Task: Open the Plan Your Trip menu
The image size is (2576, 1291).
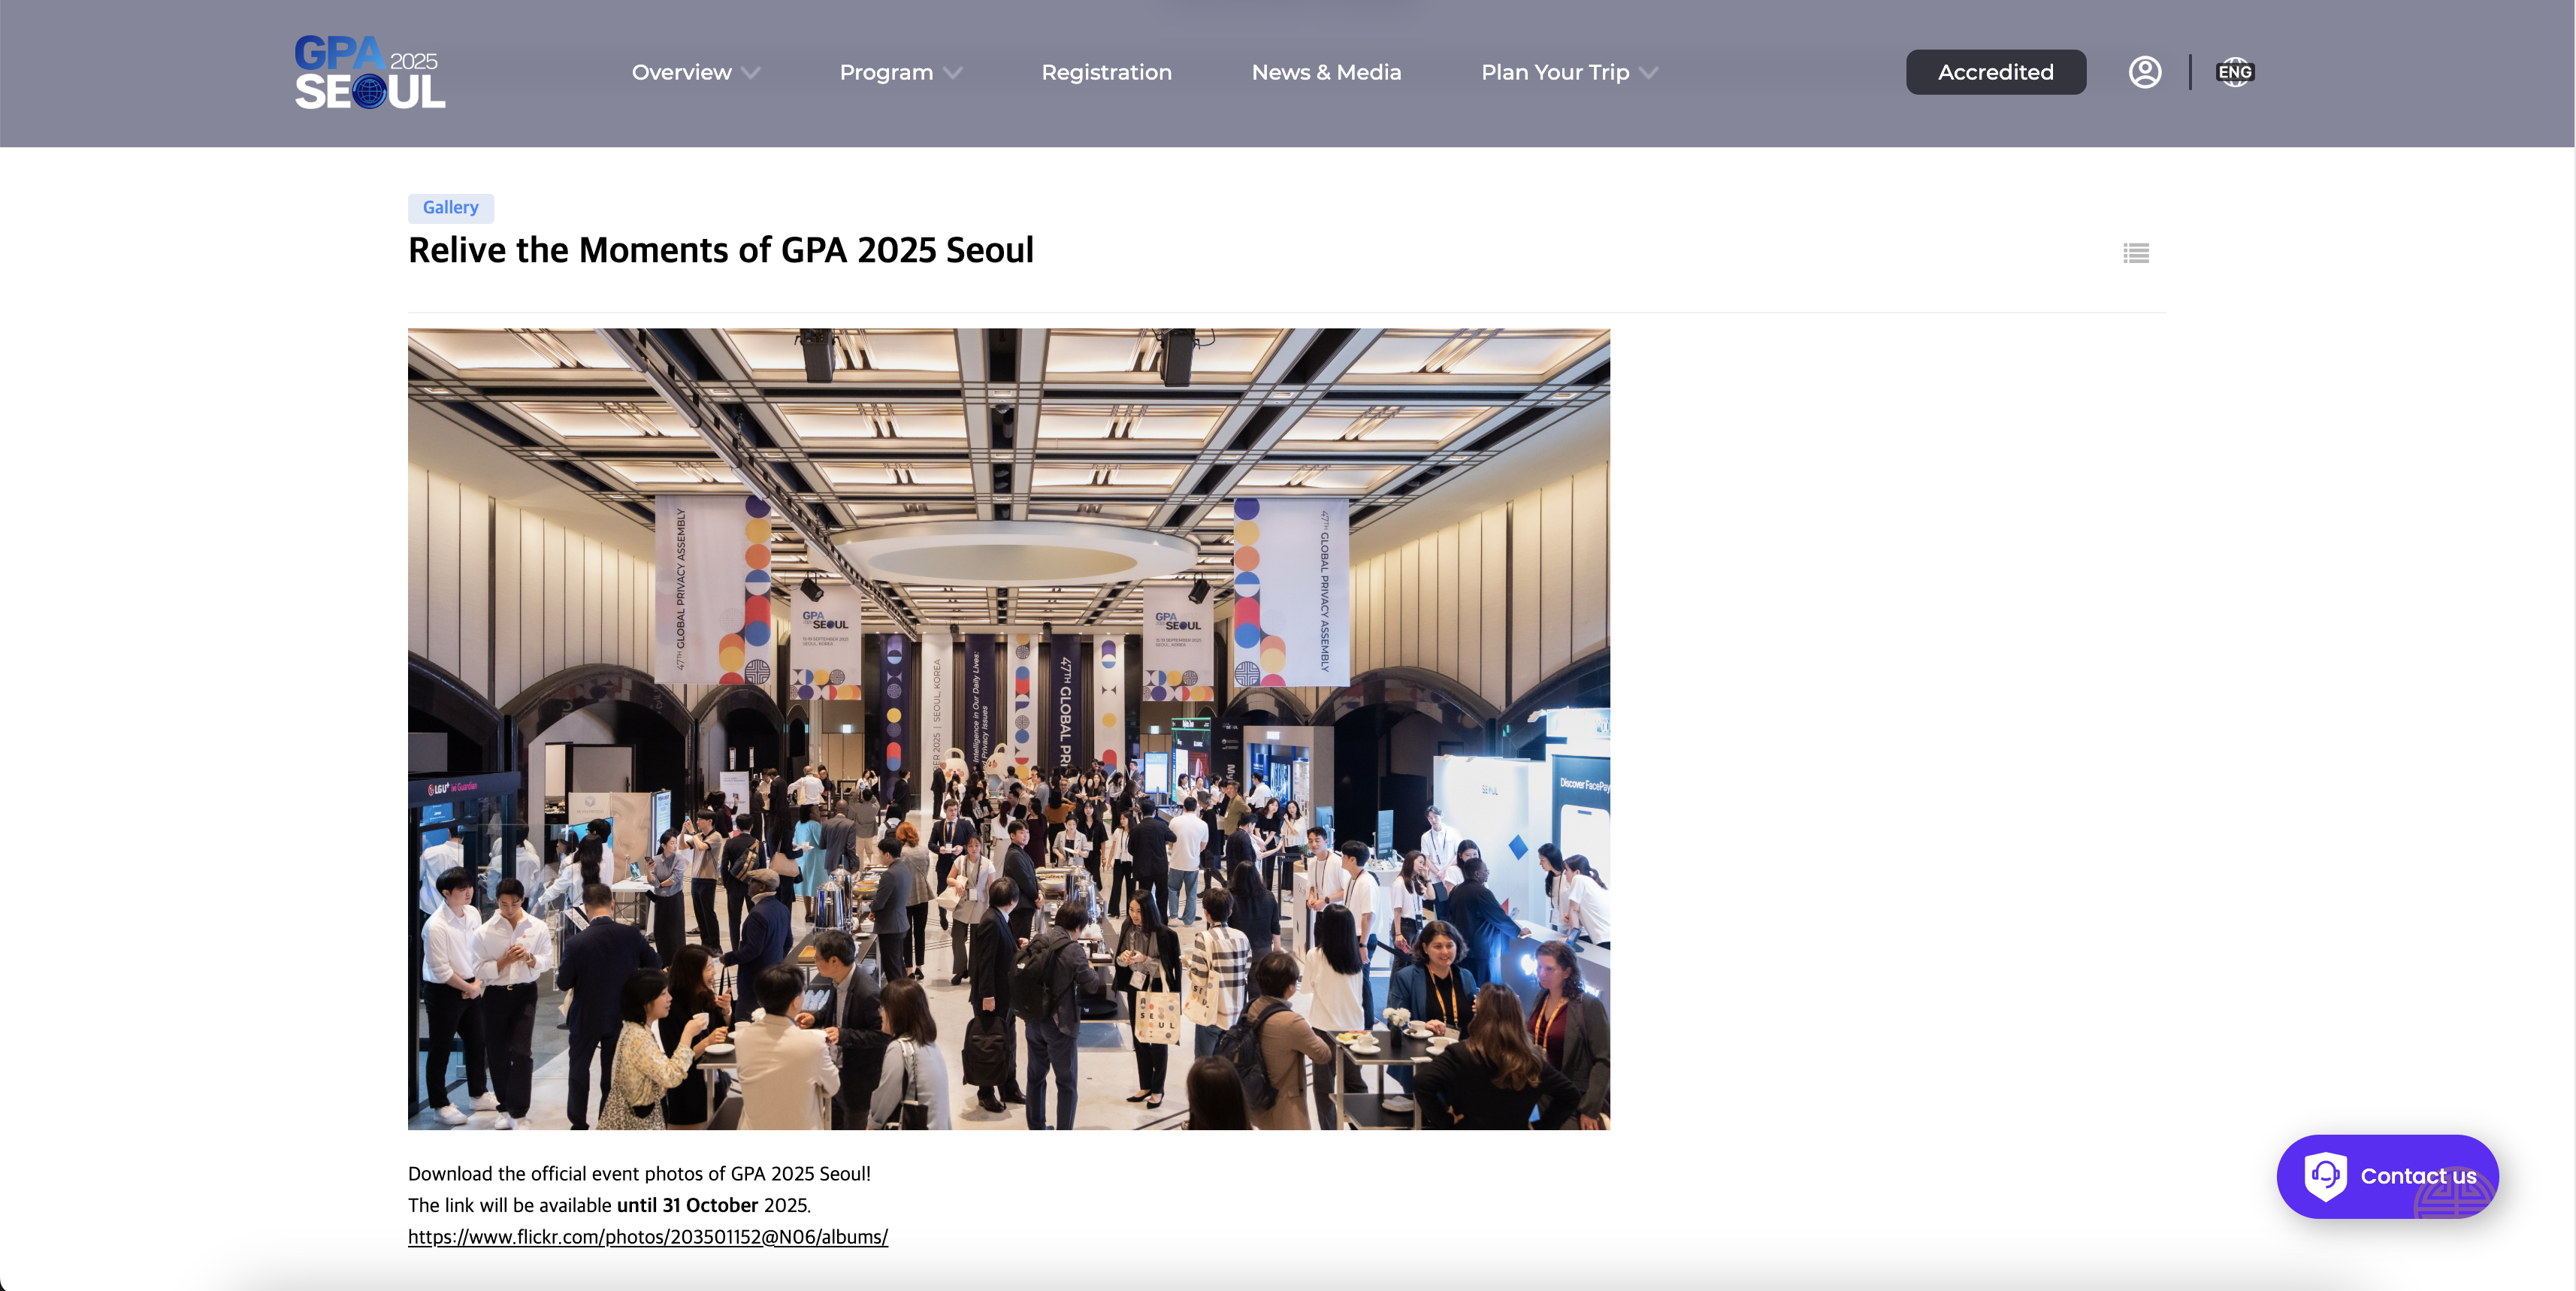Action: point(1555,72)
